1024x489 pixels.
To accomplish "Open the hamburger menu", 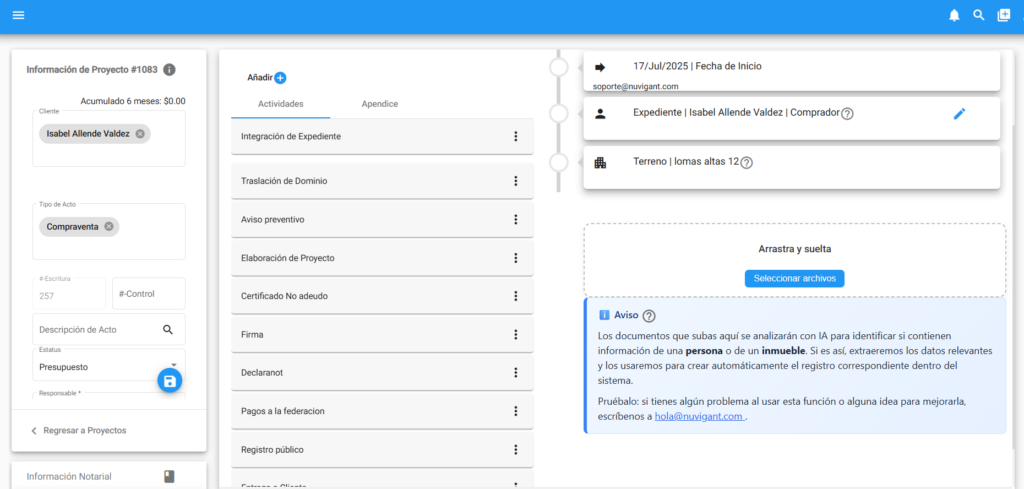I will 18,15.
